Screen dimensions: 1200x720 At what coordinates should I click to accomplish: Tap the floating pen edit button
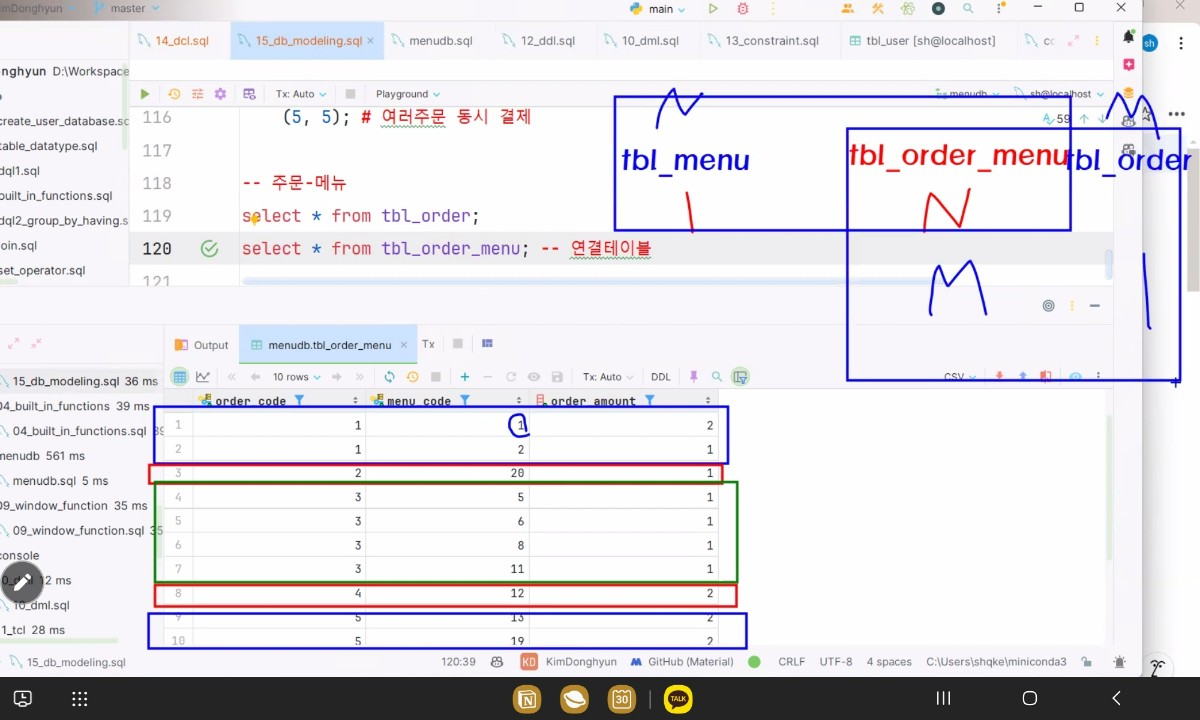22,583
